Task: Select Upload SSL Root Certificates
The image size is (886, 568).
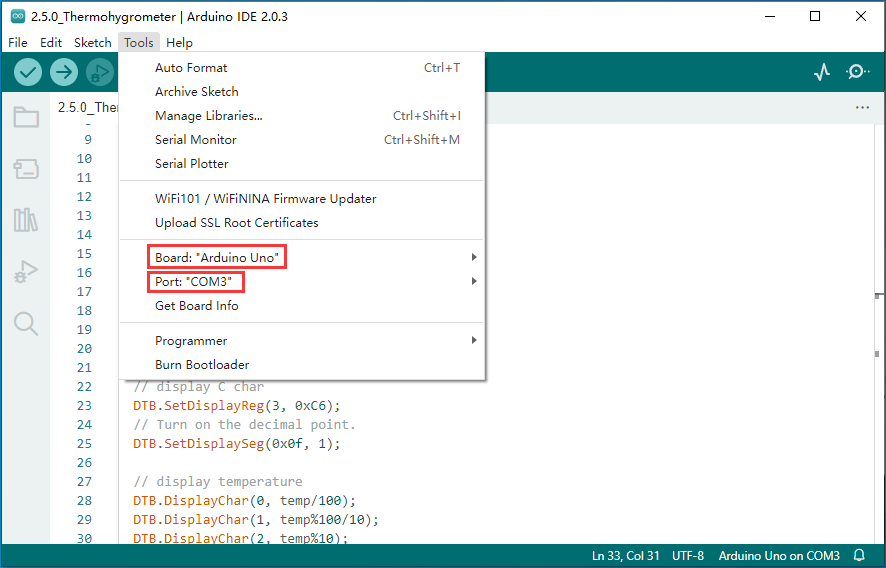Action: [302, 223]
